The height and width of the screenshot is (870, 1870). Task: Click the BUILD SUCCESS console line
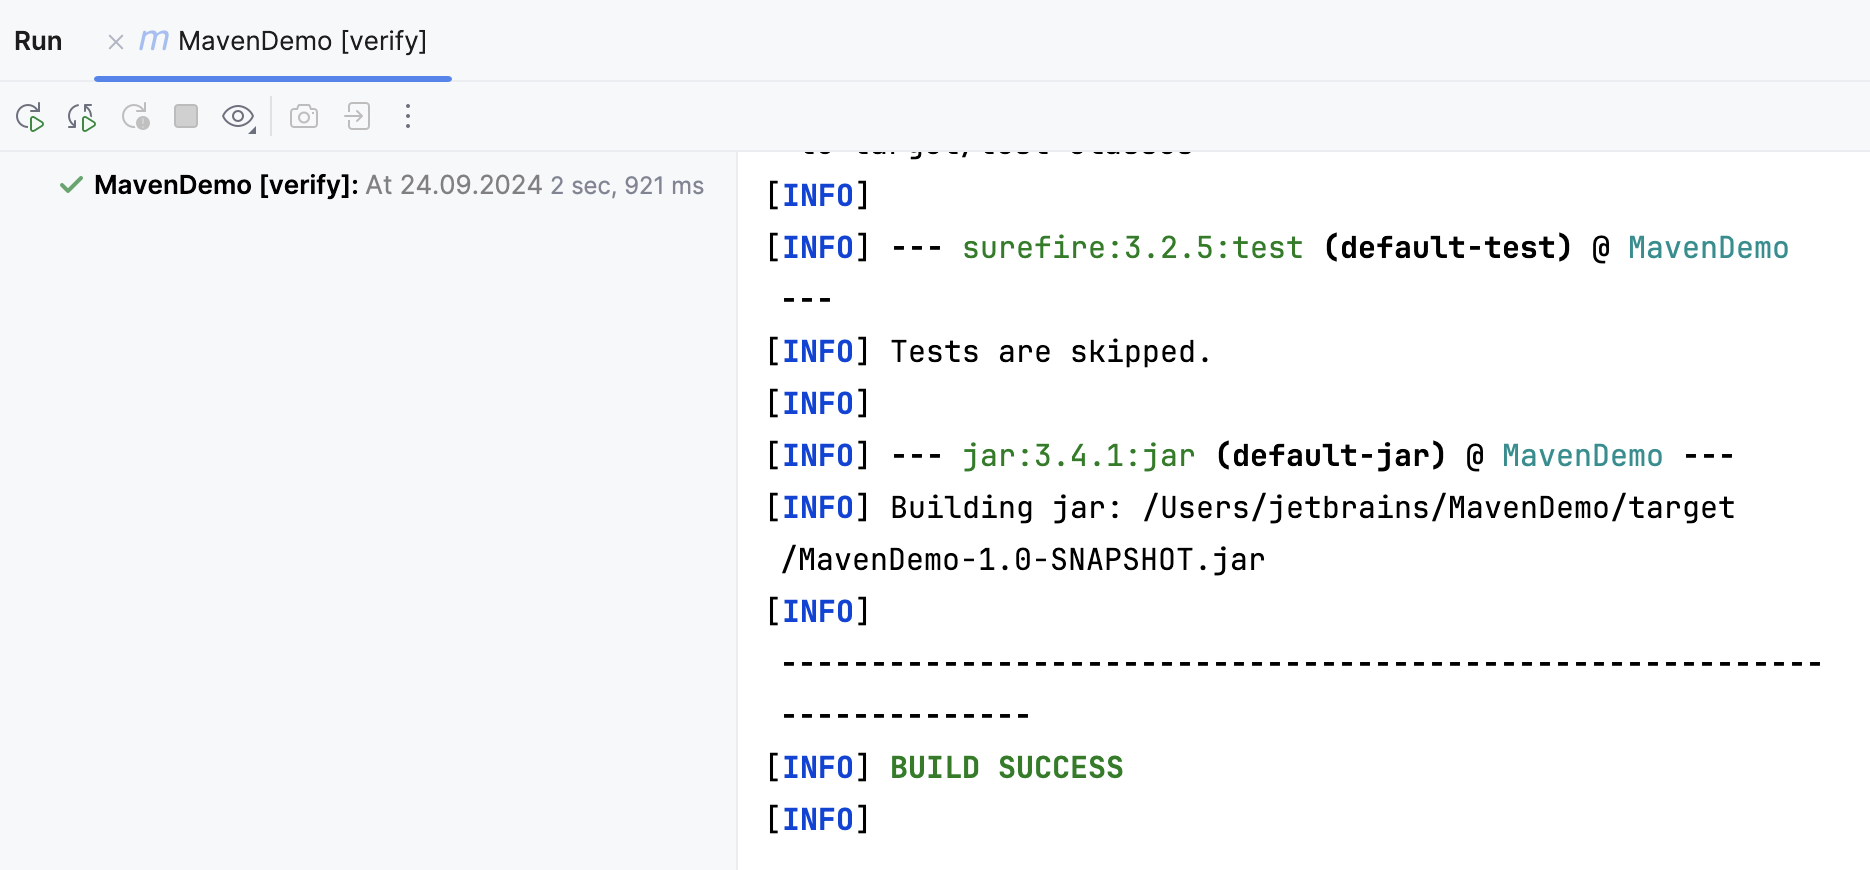click(x=1006, y=768)
